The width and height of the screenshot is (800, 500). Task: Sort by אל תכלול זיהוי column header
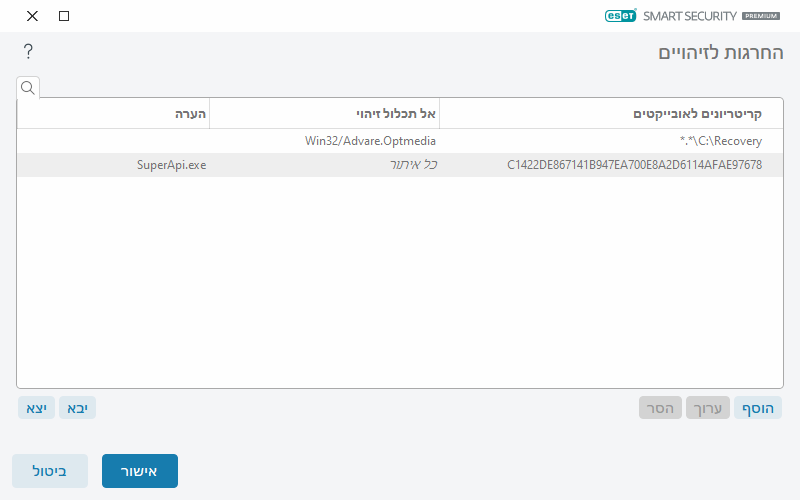tap(324, 113)
